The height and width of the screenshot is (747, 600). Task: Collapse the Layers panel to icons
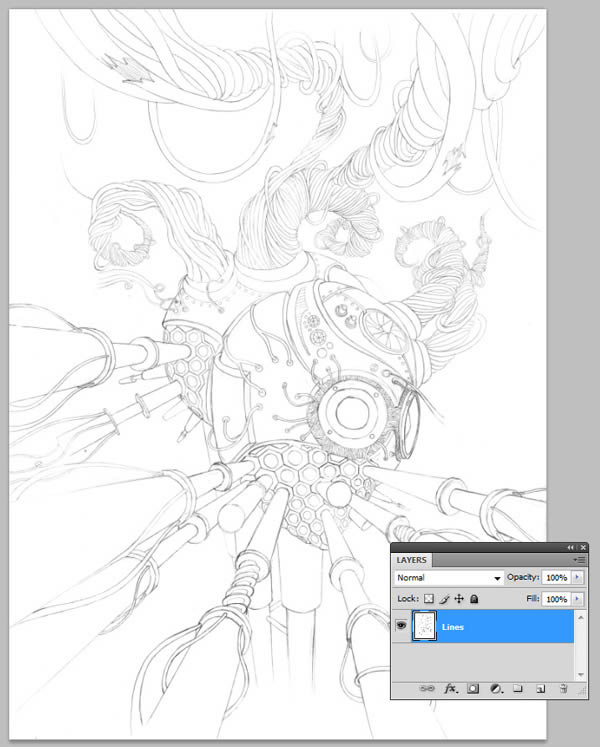point(570,547)
